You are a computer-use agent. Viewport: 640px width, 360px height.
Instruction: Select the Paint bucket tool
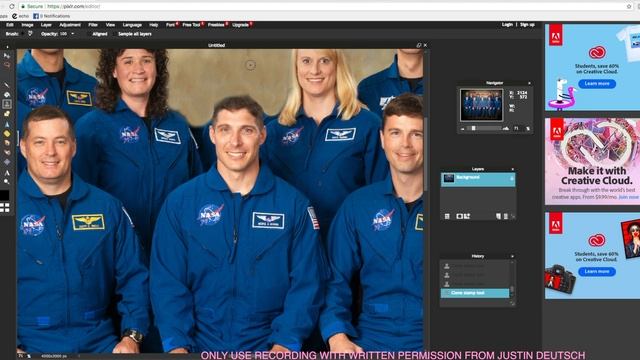coord(7,95)
